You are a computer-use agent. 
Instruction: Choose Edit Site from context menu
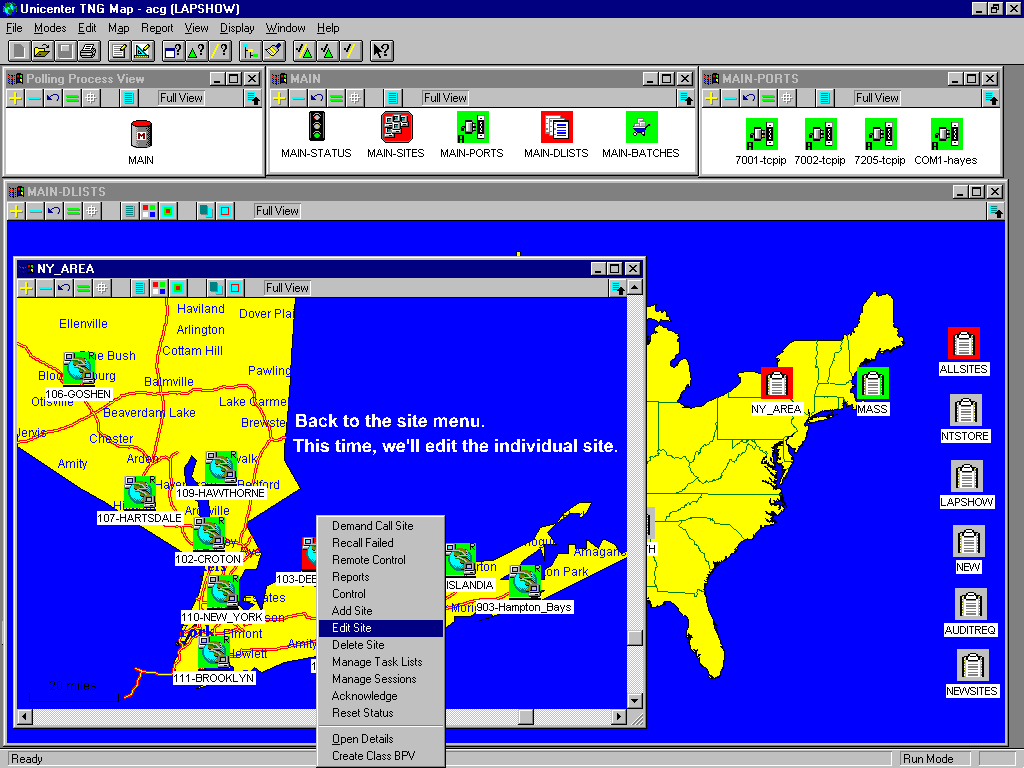pyautogui.click(x=381, y=628)
